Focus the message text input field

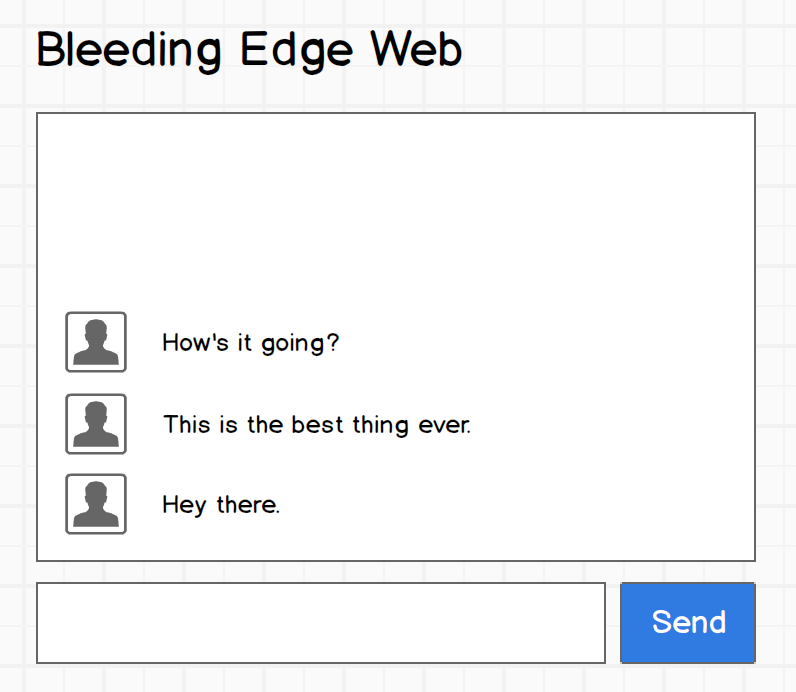coord(321,623)
